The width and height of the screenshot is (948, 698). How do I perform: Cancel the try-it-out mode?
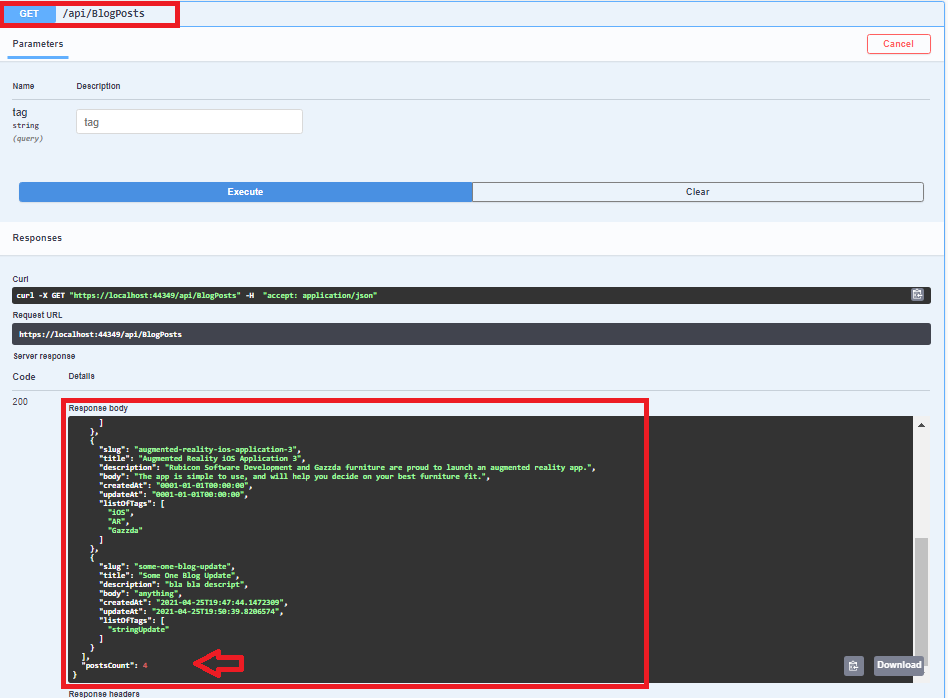(898, 44)
